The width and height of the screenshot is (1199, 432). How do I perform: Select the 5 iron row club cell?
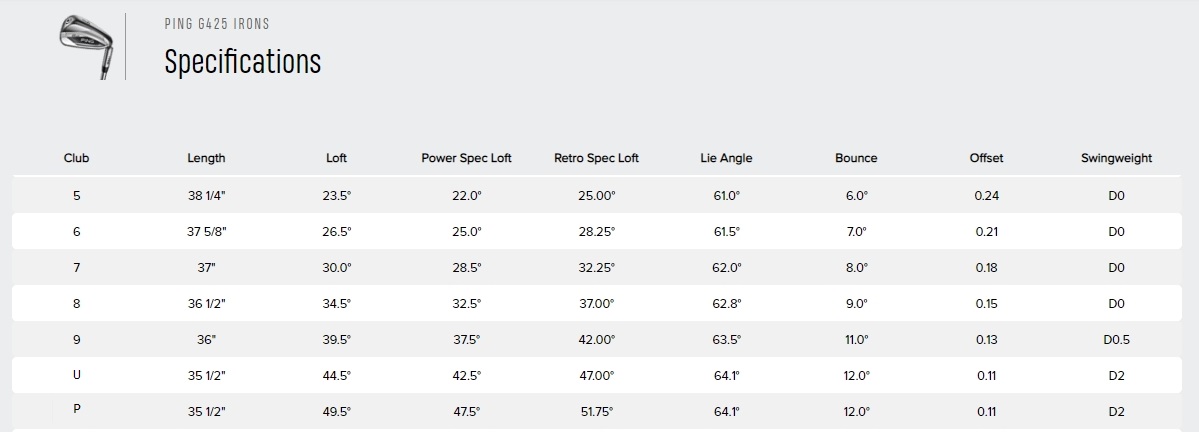coord(76,196)
